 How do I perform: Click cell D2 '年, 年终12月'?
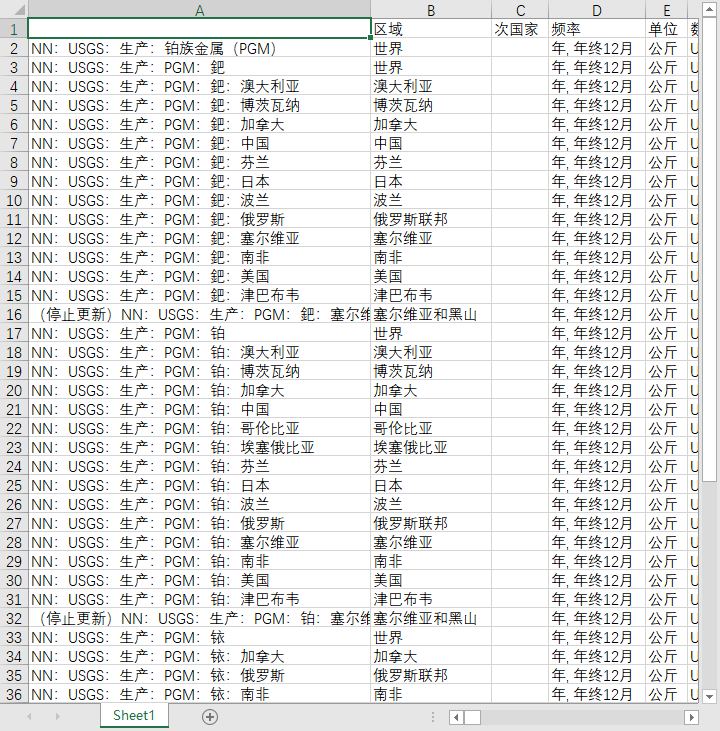point(597,48)
